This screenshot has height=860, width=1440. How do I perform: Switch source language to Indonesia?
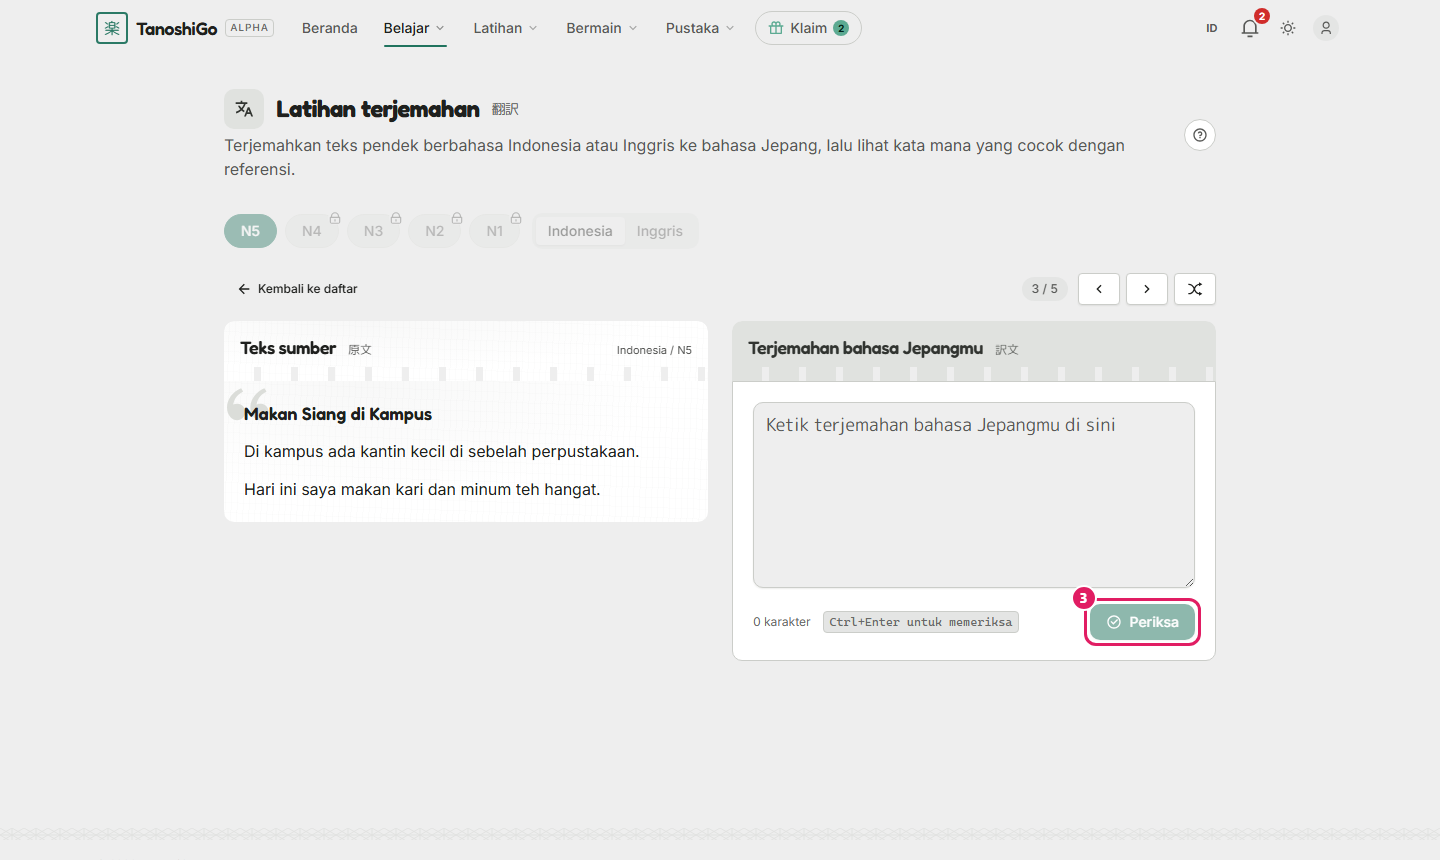(580, 231)
